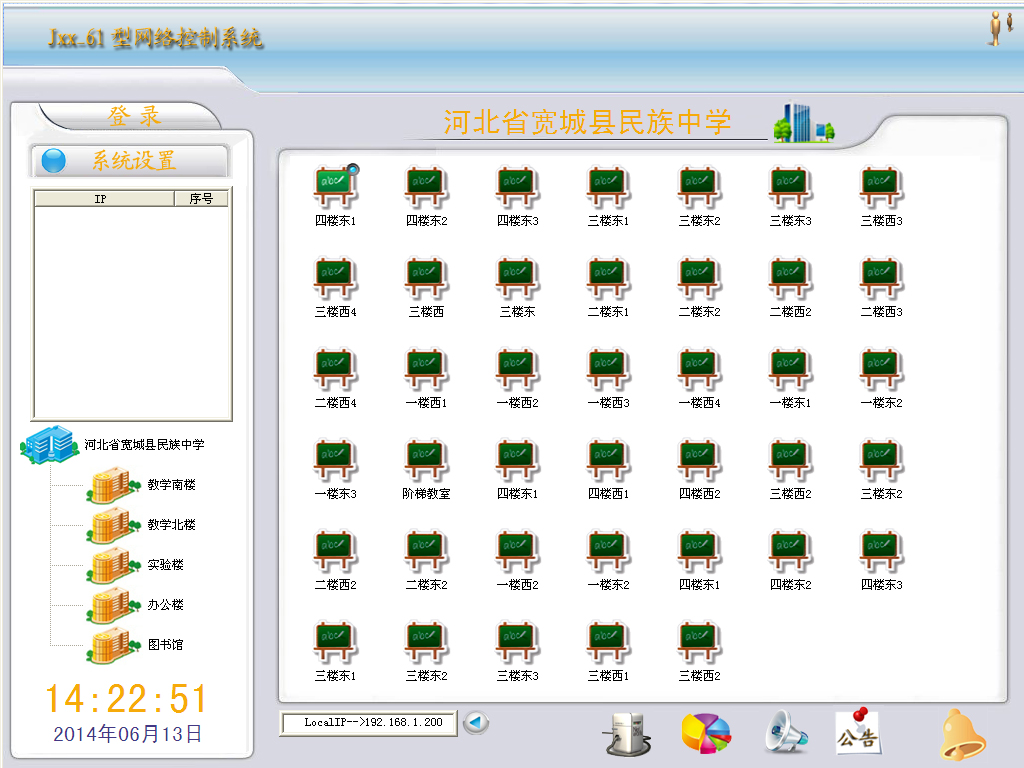Open the pie chart statistics icon

(x=705, y=733)
